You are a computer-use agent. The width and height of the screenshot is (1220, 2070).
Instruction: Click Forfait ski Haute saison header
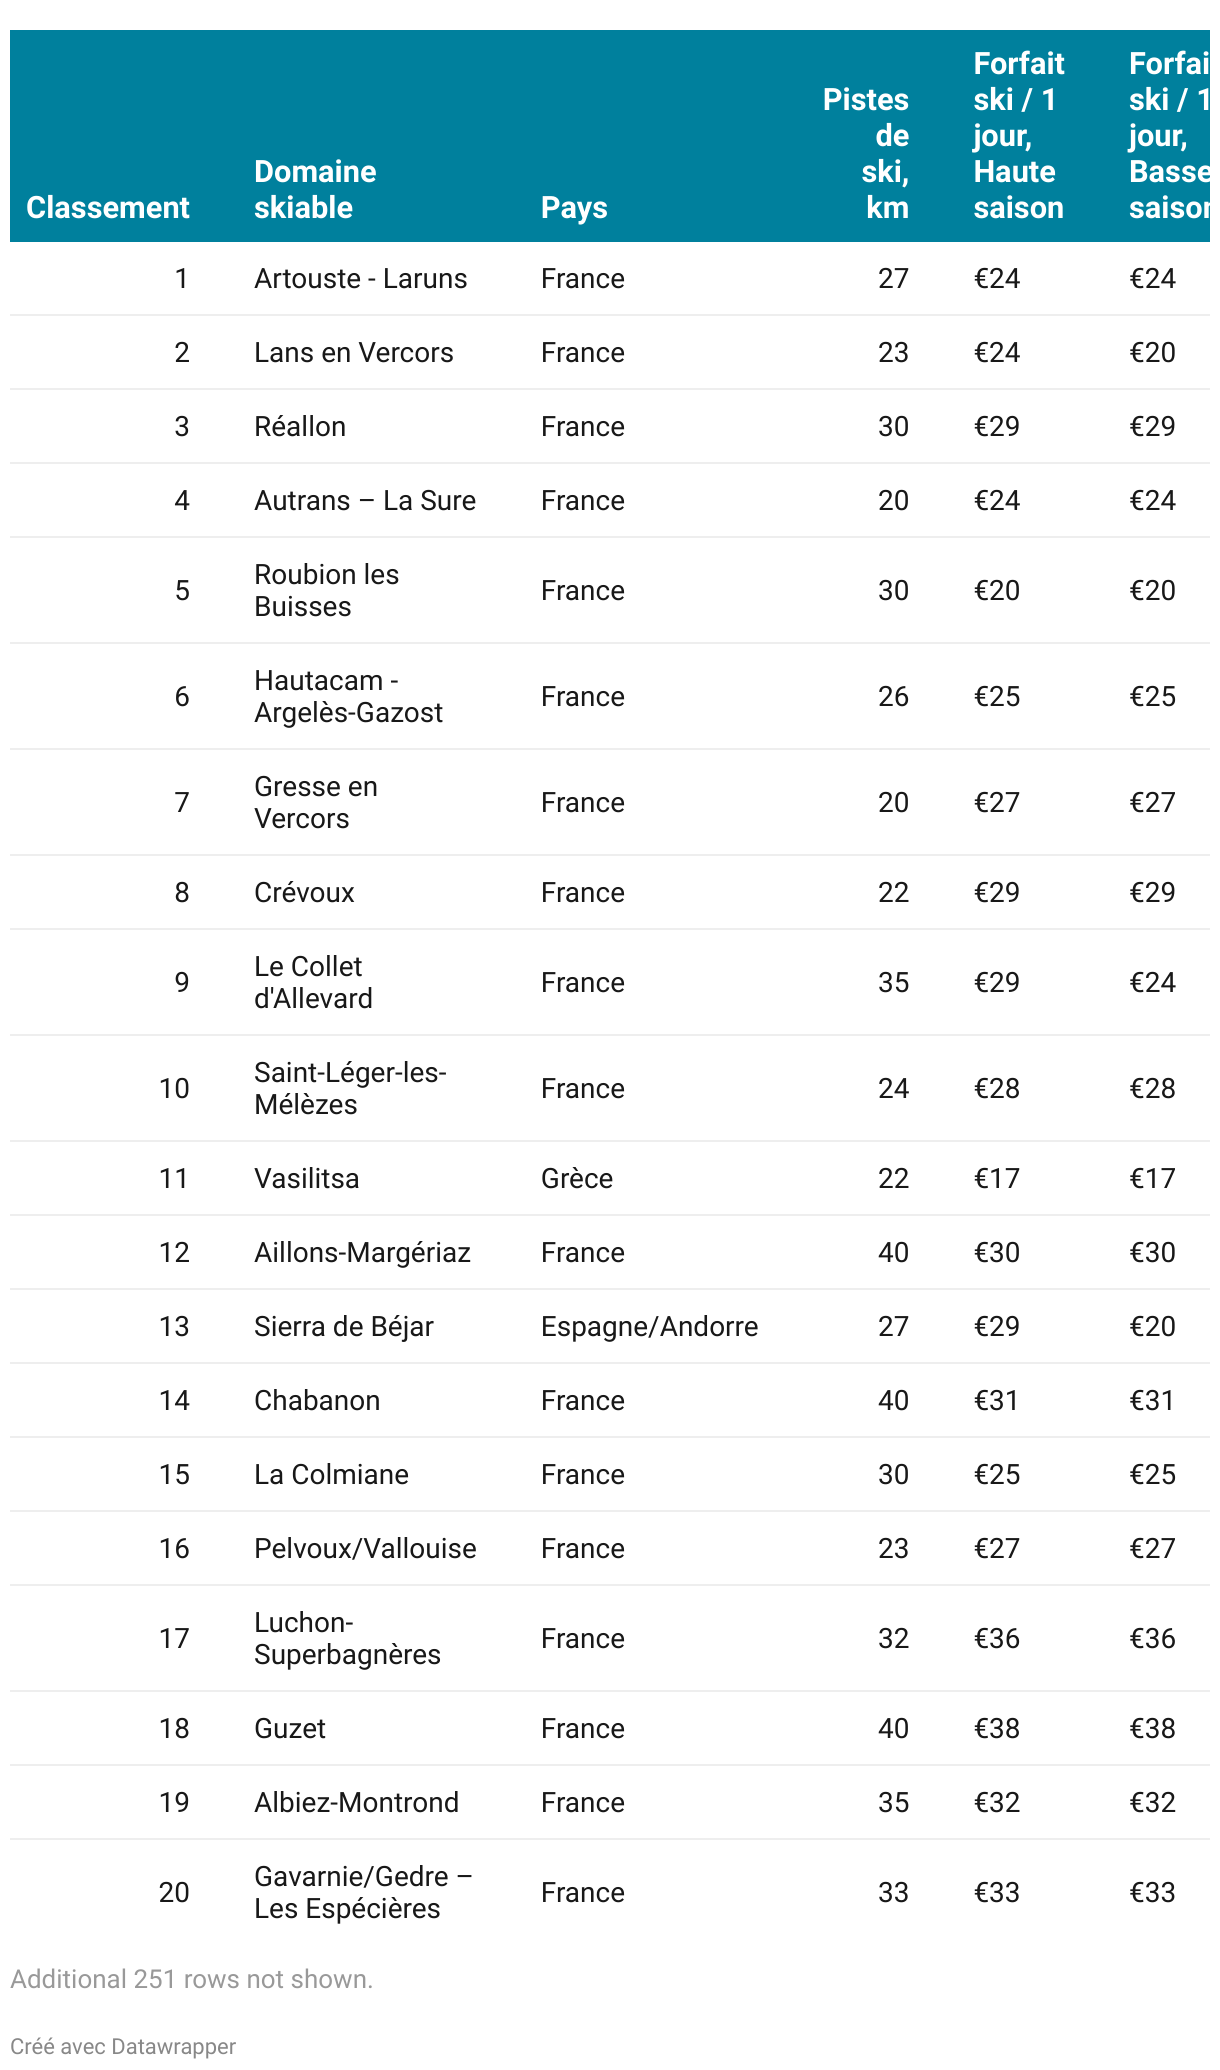(x=1019, y=135)
